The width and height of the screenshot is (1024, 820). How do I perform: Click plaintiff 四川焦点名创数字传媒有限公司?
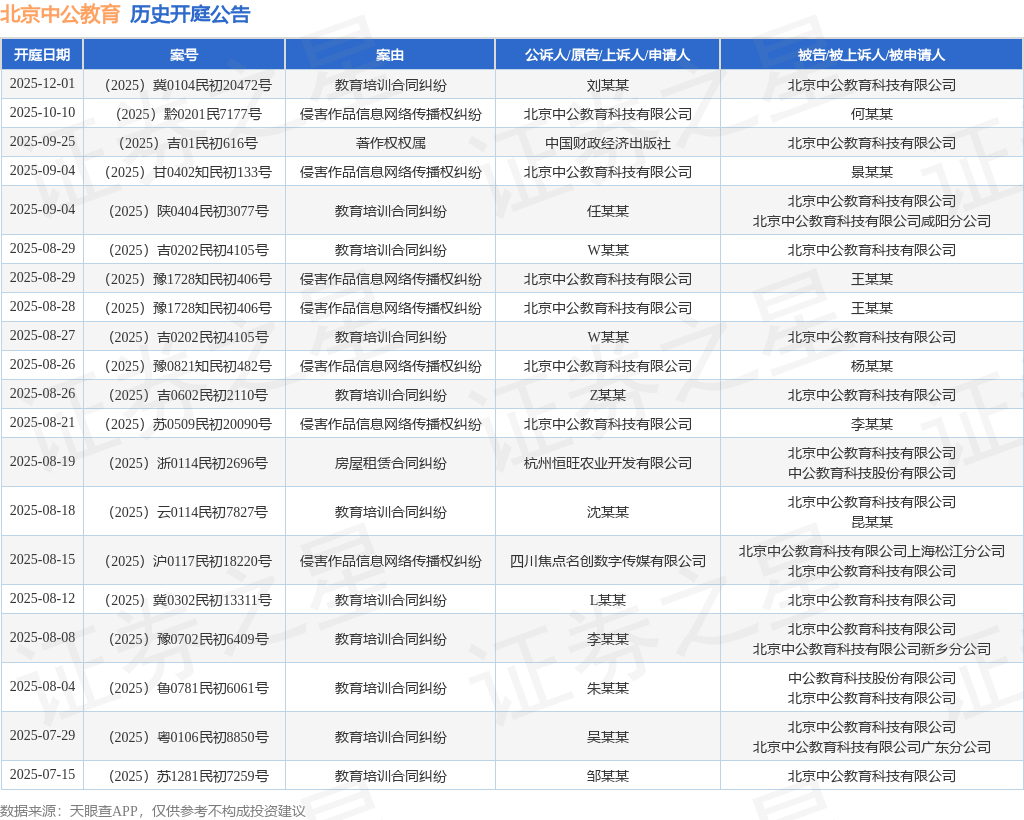click(607, 561)
